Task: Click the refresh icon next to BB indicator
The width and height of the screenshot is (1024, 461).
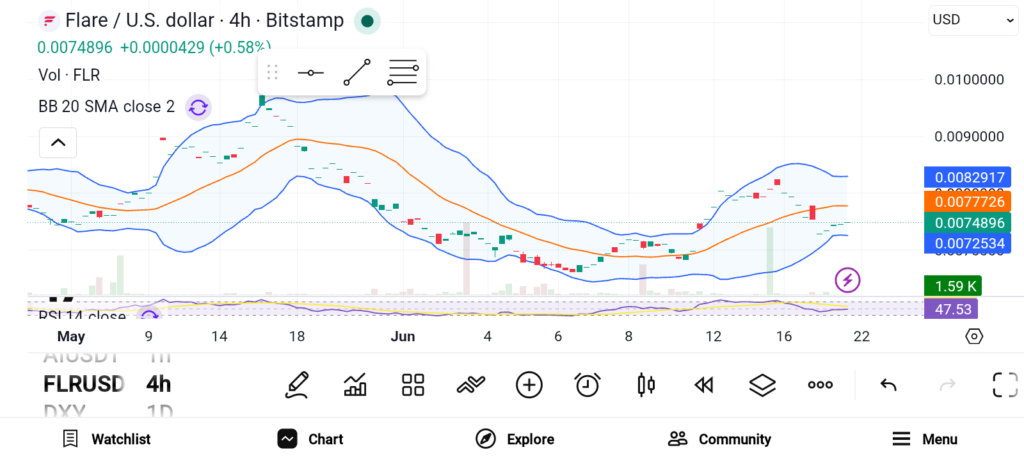Action: click(x=198, y=107)
